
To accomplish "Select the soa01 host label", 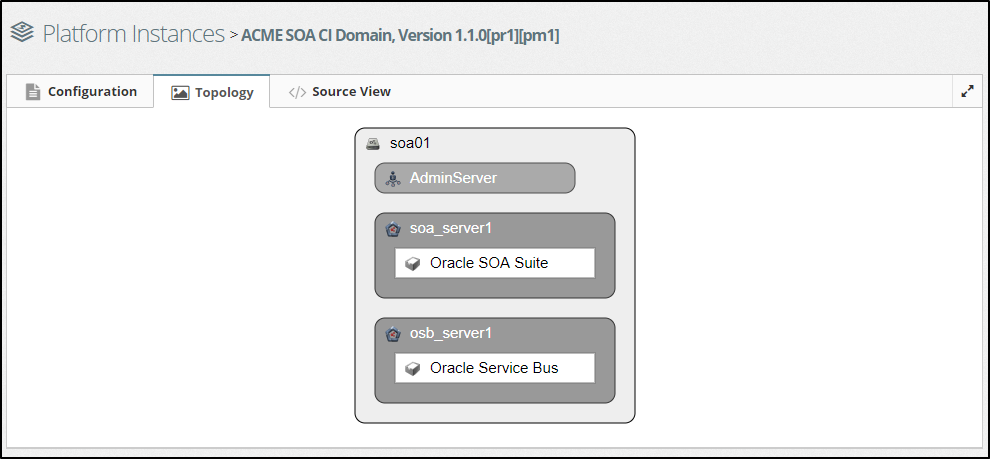I will (x=410, y=143).
